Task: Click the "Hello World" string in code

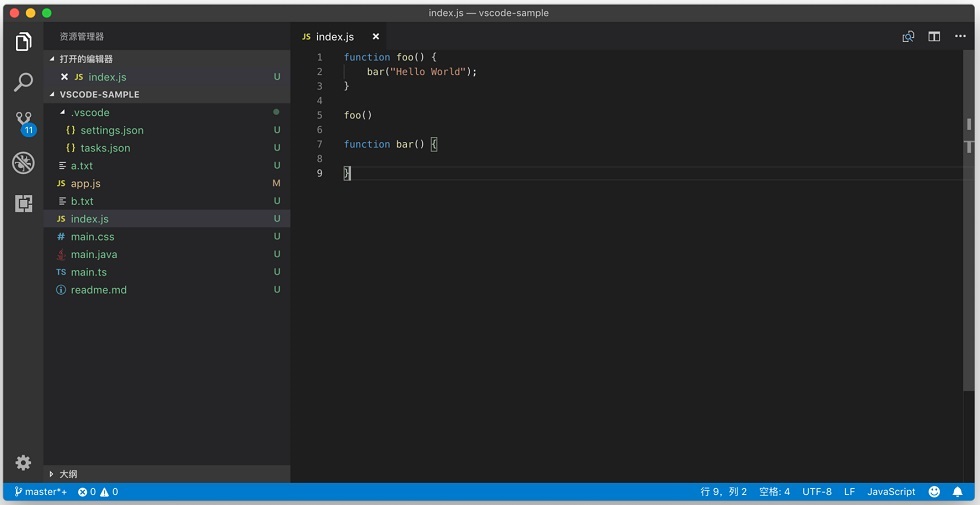Action: [428, 72]
